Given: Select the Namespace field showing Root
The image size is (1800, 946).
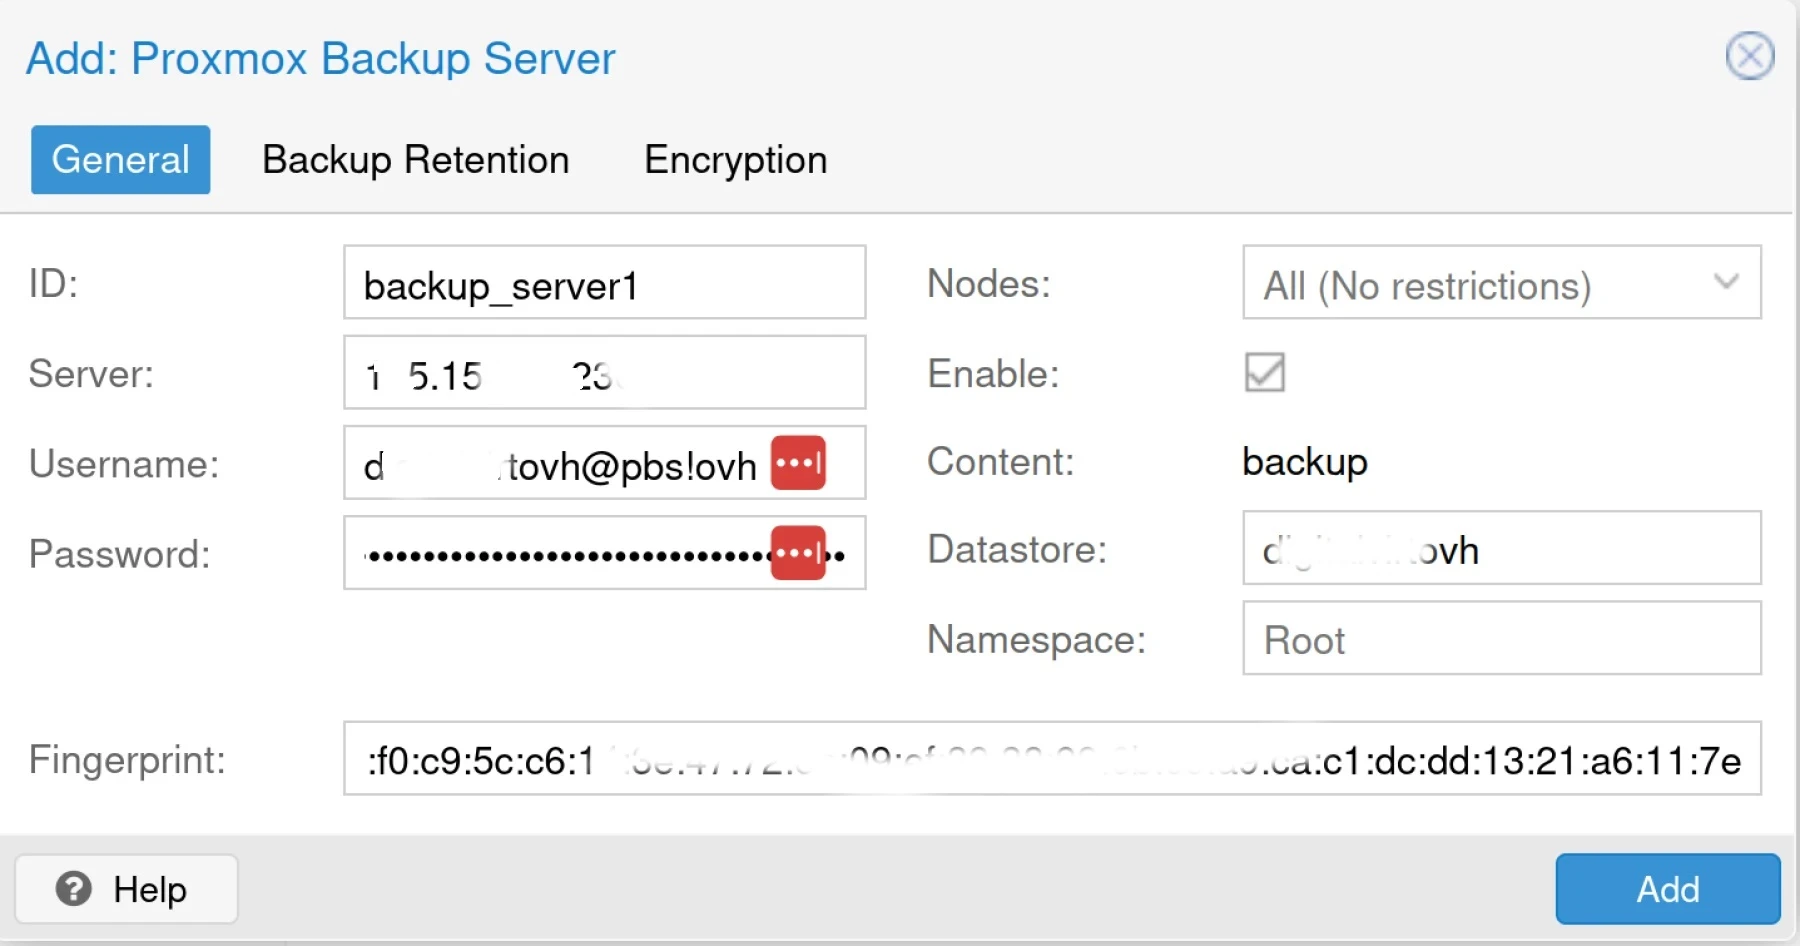Looking at the screenshot, I should click(x=1500, y=639).
